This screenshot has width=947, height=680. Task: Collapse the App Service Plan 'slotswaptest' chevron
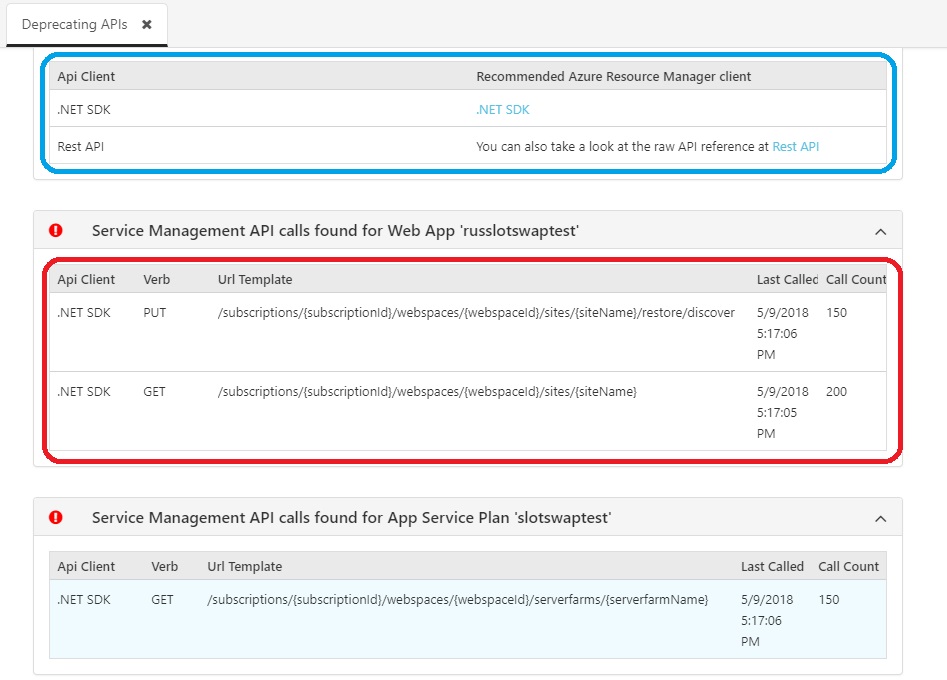click(x=880, y=519)
